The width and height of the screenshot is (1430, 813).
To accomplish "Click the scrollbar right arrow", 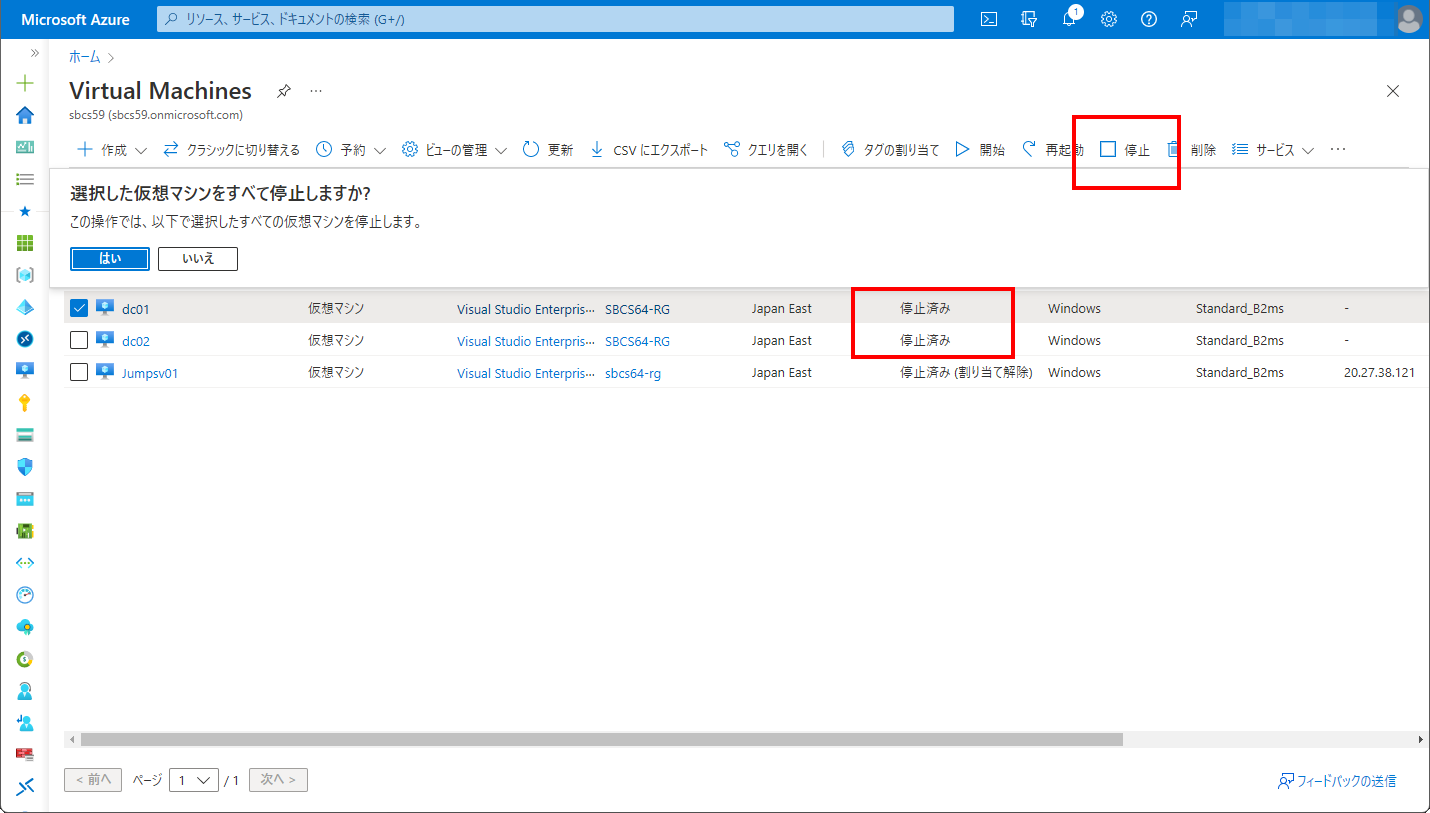I will (1420, 739).
